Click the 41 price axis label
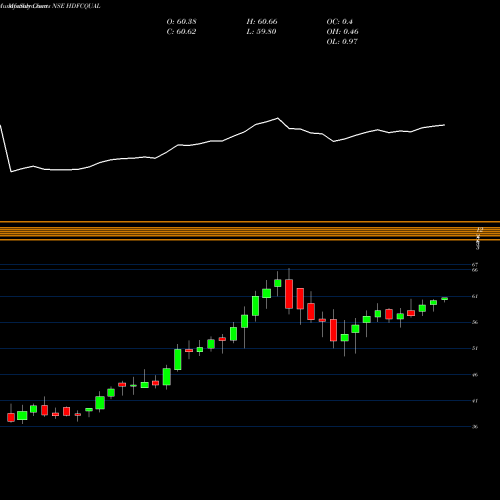Screen dimensions: 500x500 [475, 401]
